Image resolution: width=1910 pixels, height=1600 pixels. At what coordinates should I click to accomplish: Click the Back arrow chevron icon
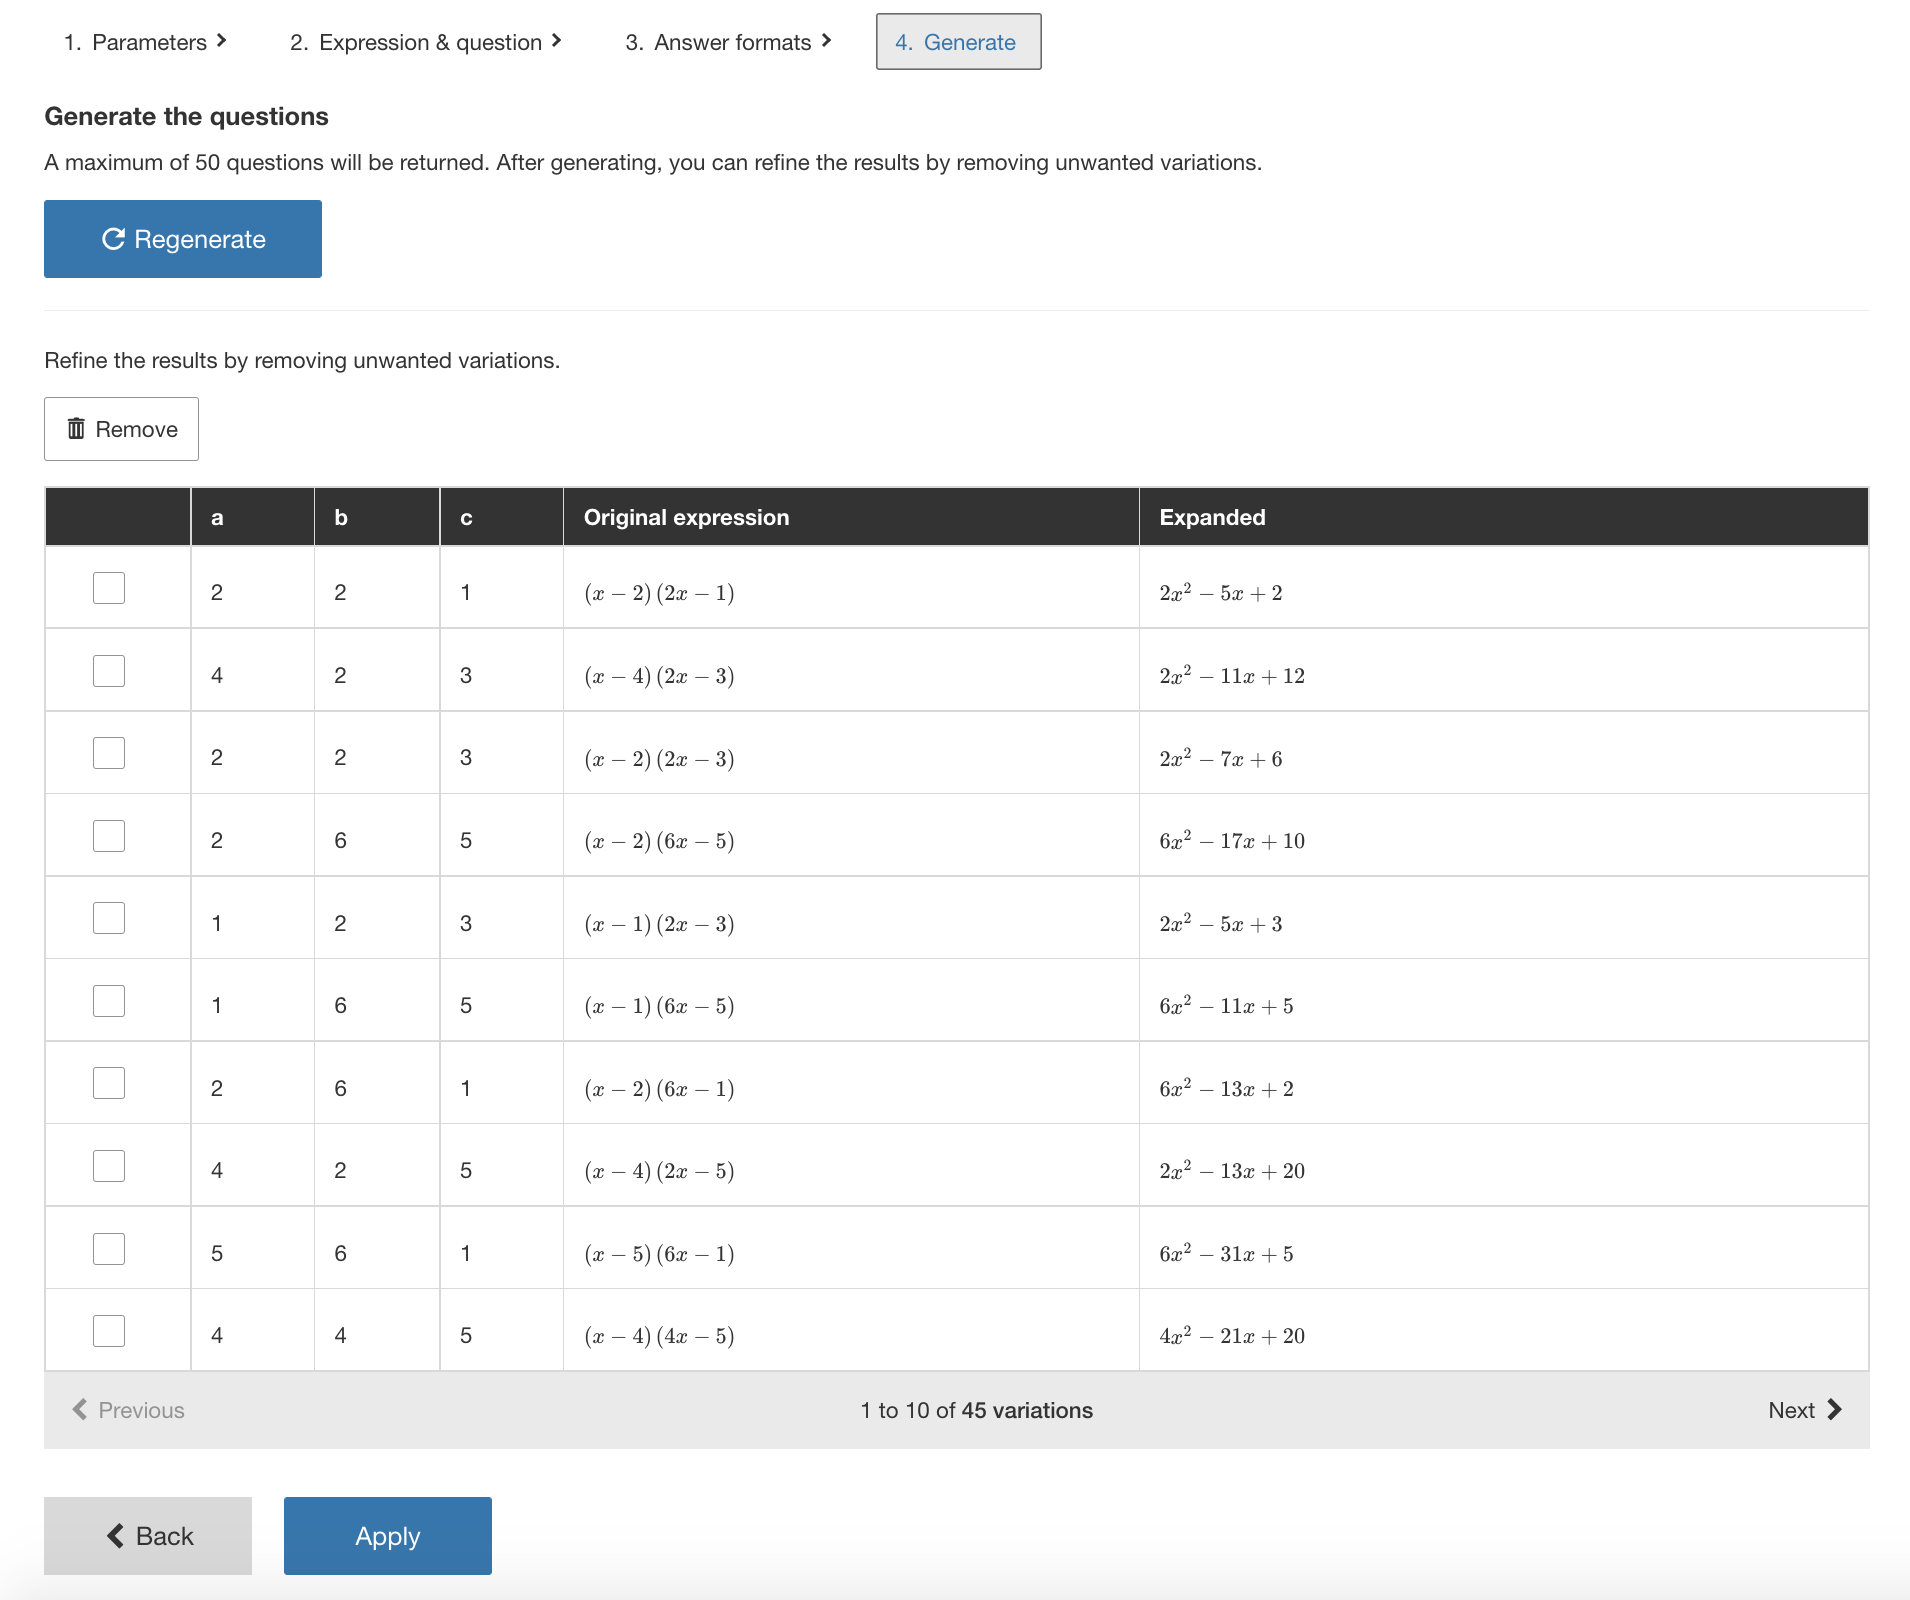pos(116,1536)
